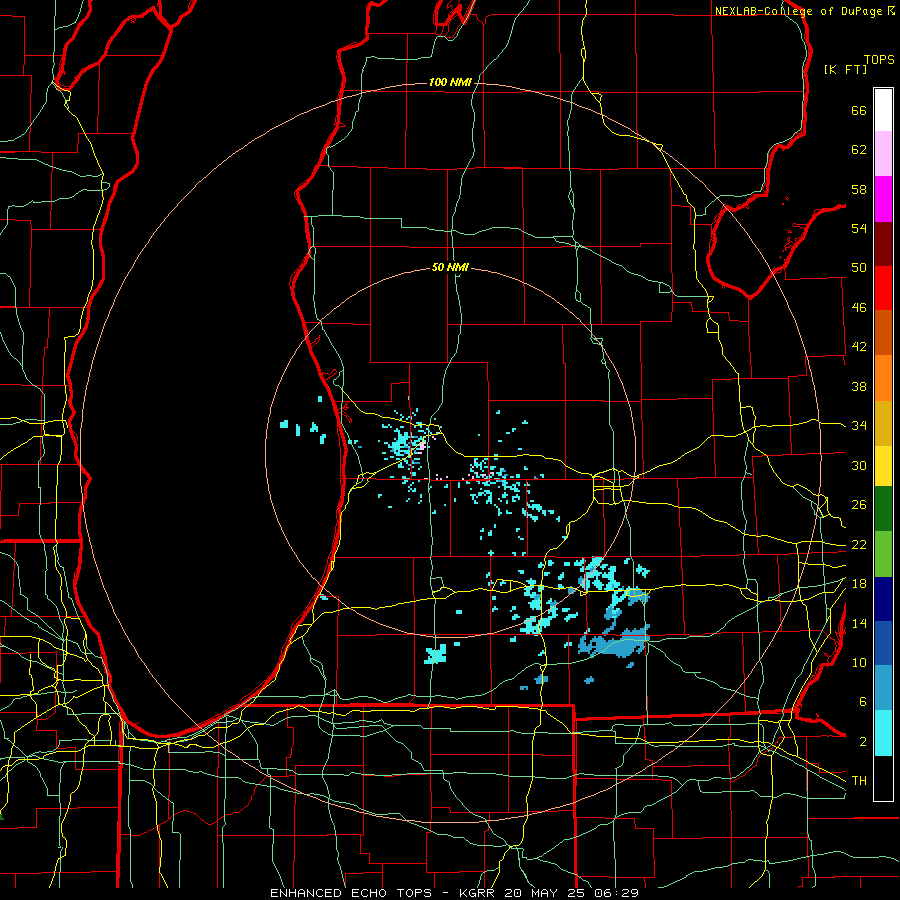
Task: Click the legend value 66
Action: coord(859,111)
